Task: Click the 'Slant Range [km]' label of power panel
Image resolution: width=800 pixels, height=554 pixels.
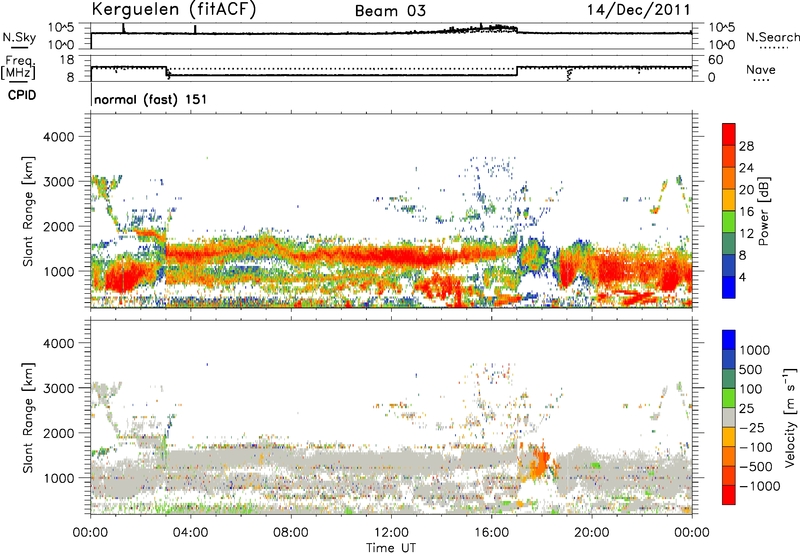Action: 28,211
